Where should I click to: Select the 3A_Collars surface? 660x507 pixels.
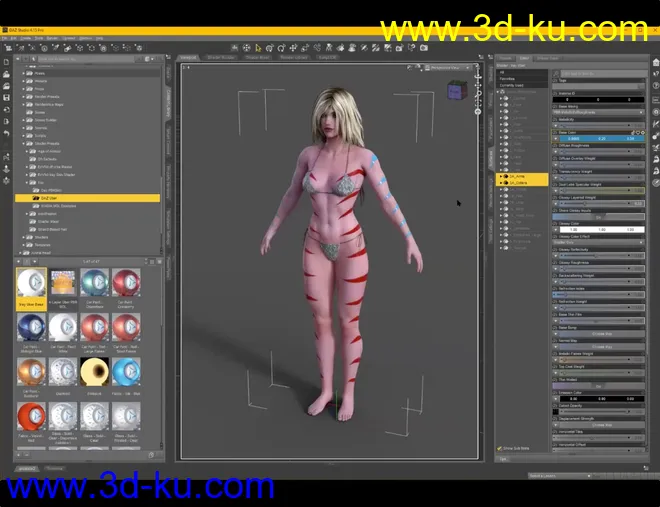pos(520,183)
